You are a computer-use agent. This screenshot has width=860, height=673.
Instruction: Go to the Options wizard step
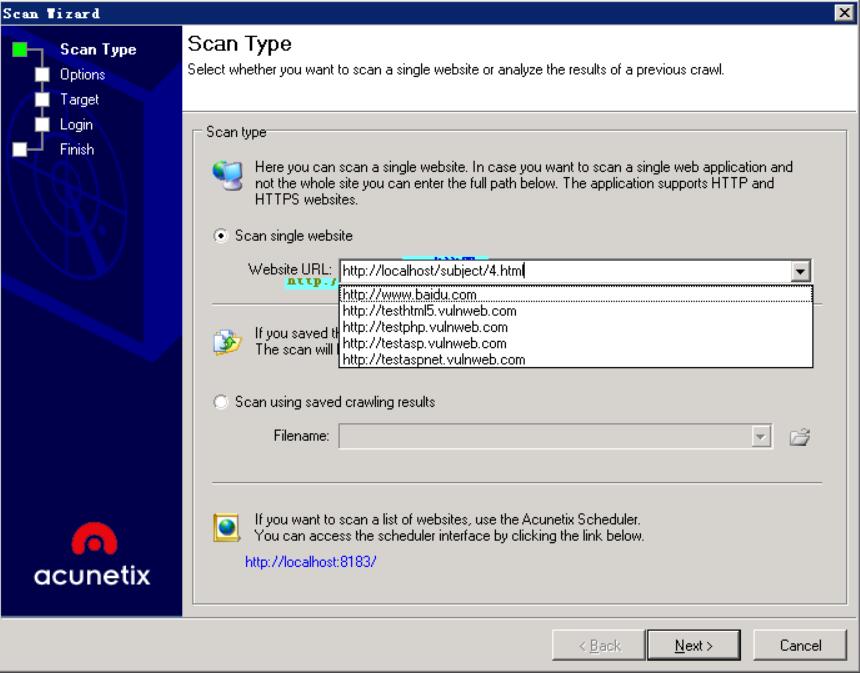[82, 75]
